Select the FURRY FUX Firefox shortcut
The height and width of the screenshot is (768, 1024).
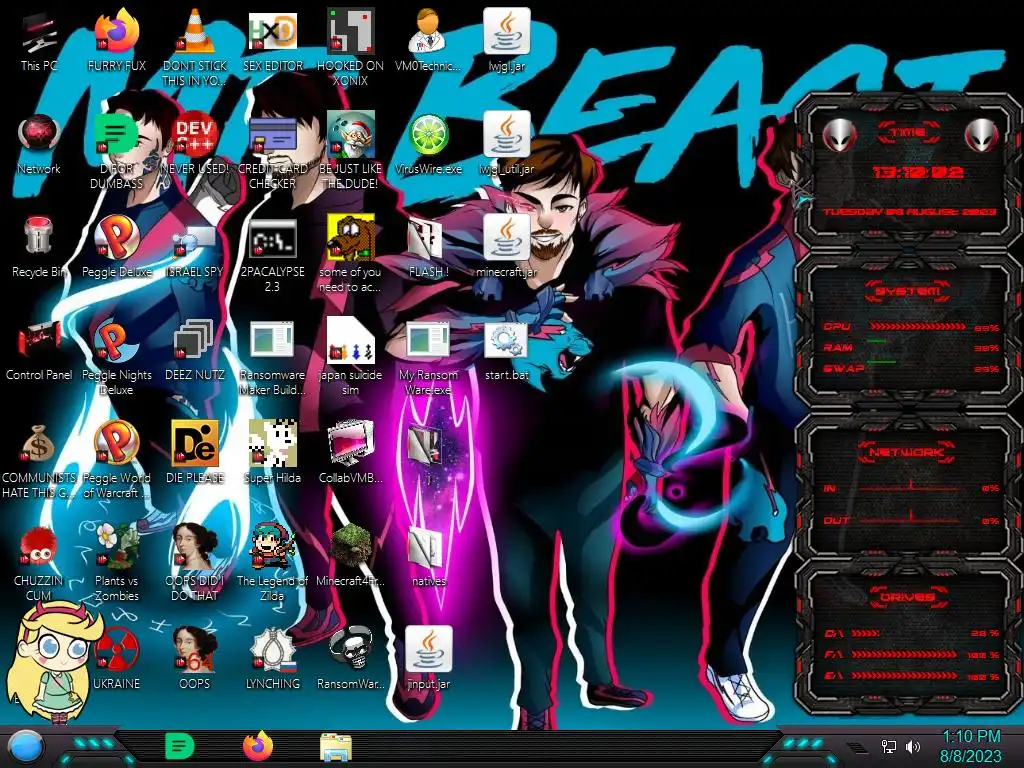[117, 41]
